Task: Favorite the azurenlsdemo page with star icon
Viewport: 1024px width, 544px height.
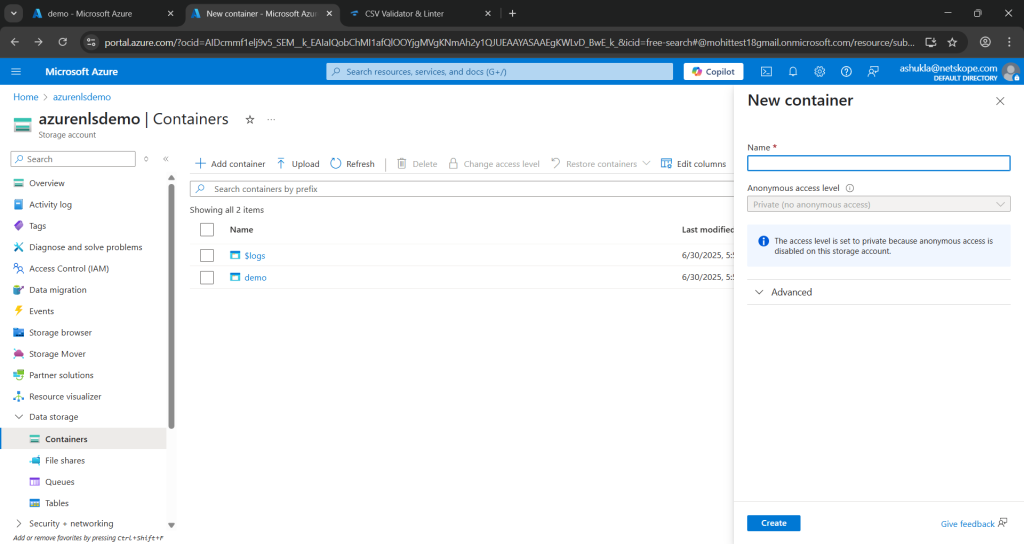Action: click(249, 120)
